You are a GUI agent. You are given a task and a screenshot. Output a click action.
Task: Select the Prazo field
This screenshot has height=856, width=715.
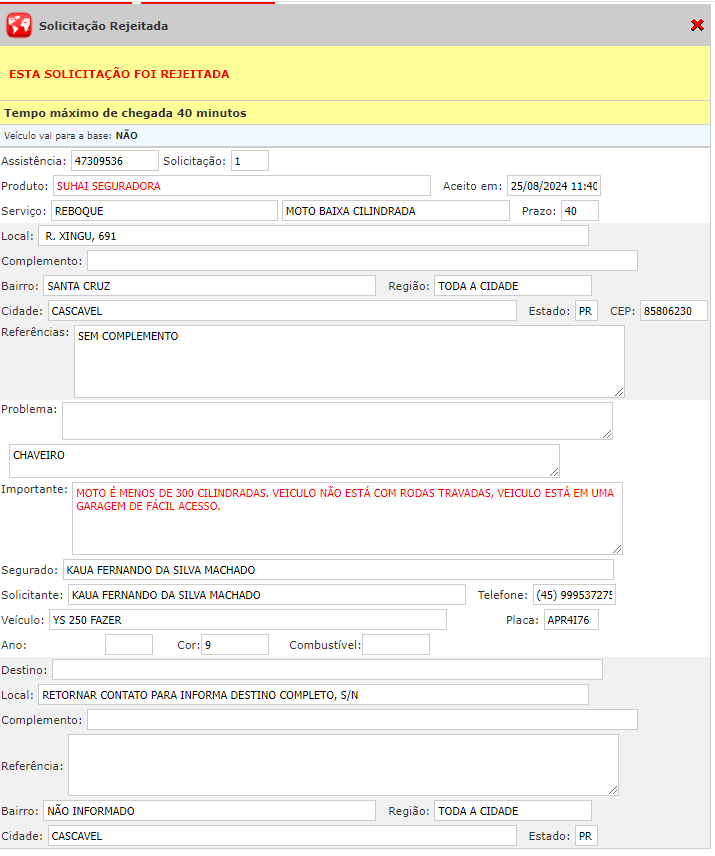[x=580, y=211]
